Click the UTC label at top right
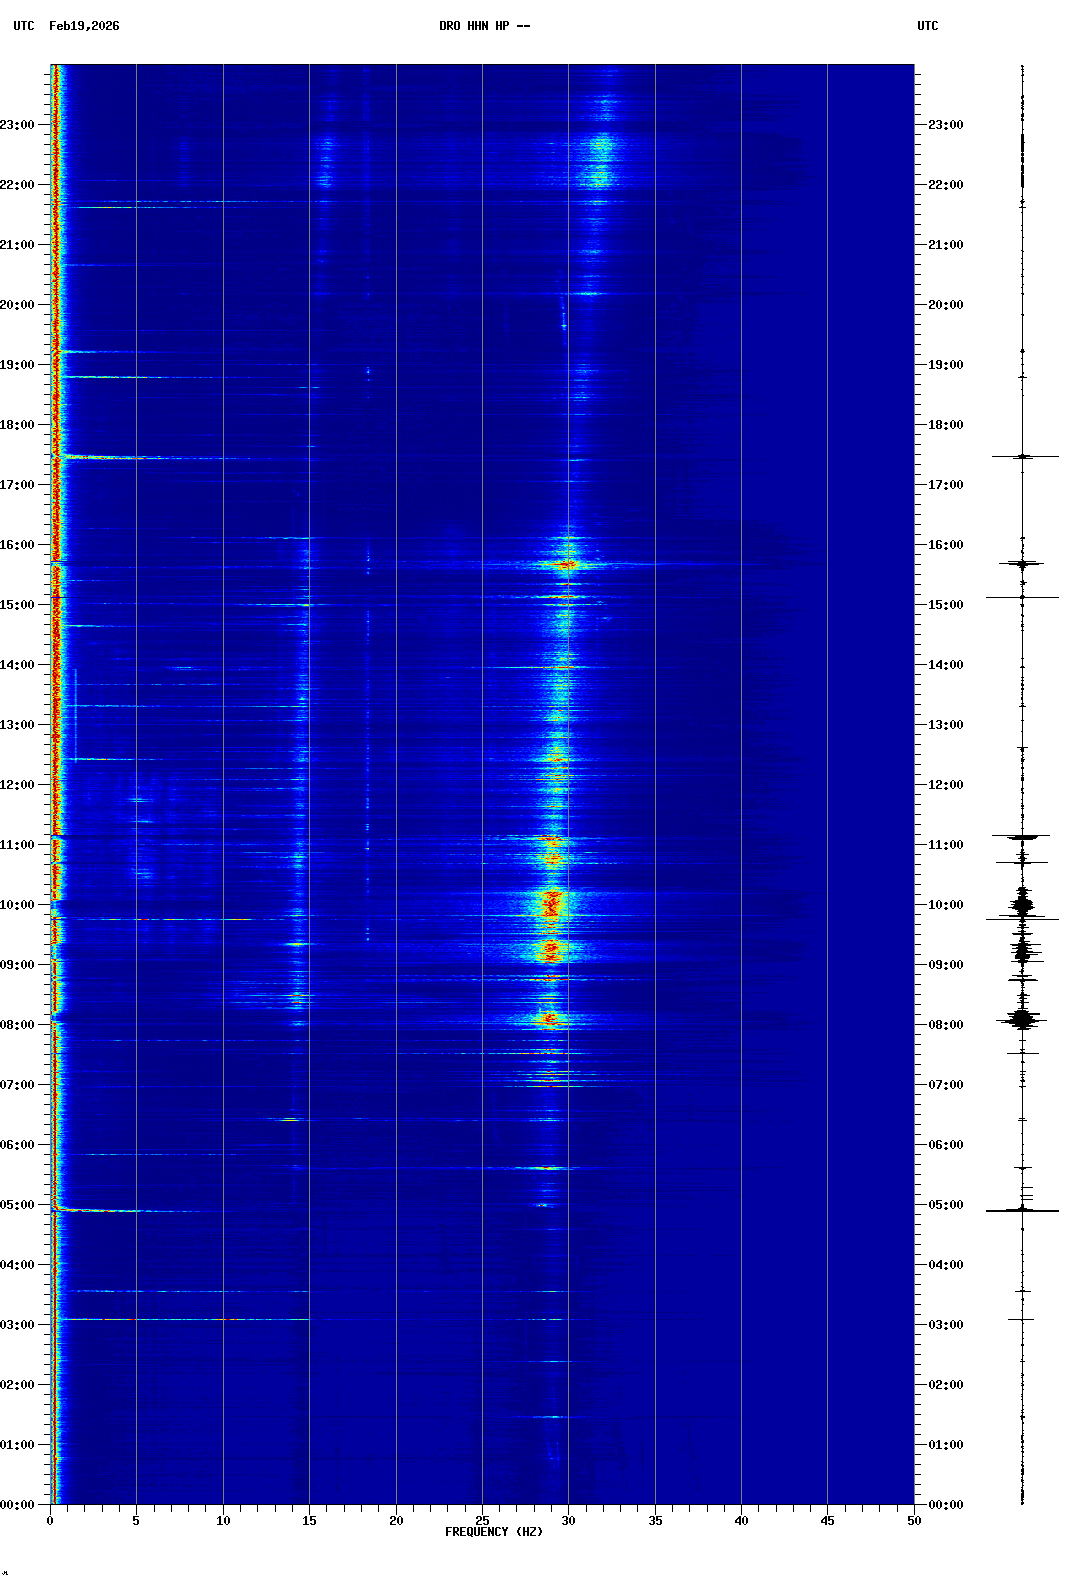 (x=927, y=26)
